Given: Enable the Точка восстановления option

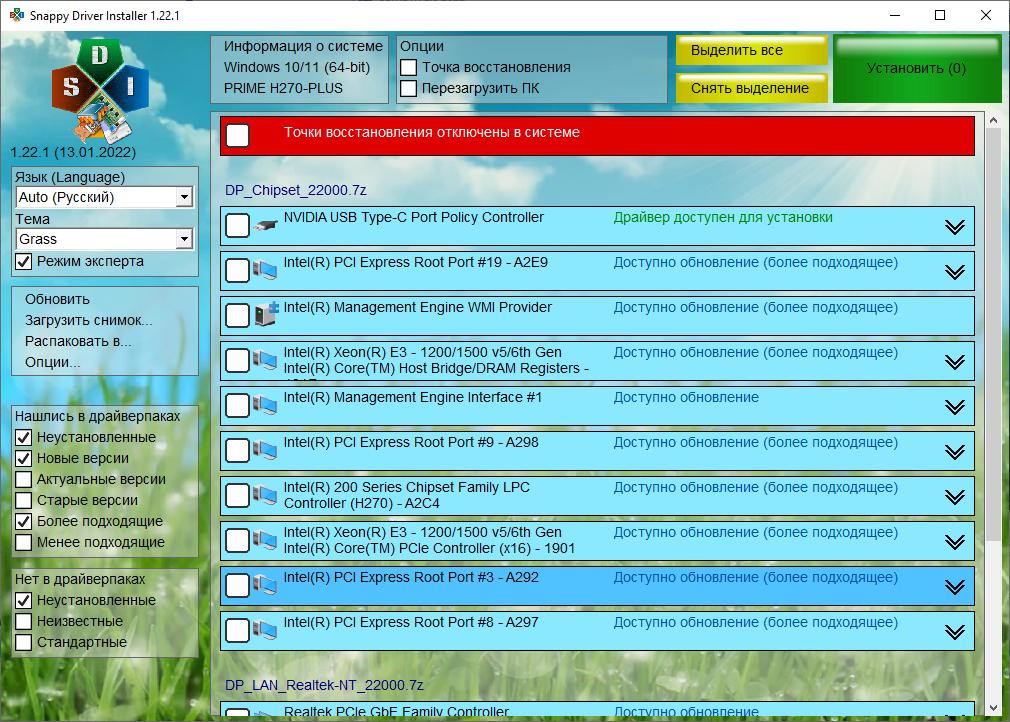Looking at the screenshot, I should click(408, 68).
